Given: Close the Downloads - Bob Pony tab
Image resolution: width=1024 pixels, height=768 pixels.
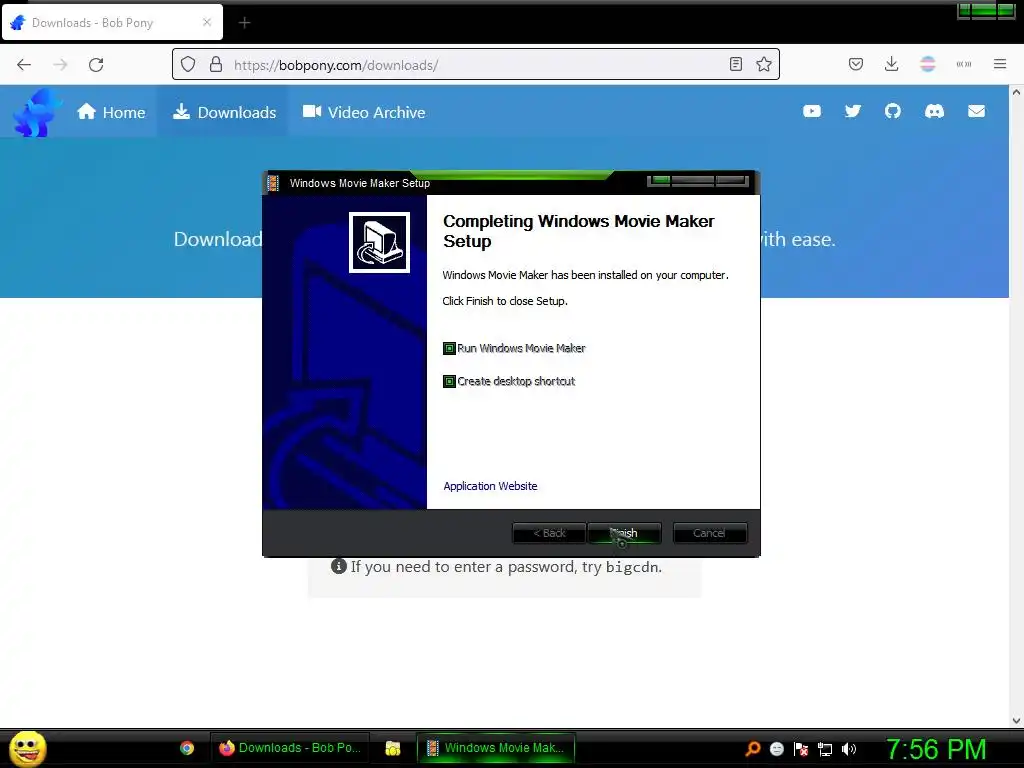Looking at the screenshot, I should 206,22.
